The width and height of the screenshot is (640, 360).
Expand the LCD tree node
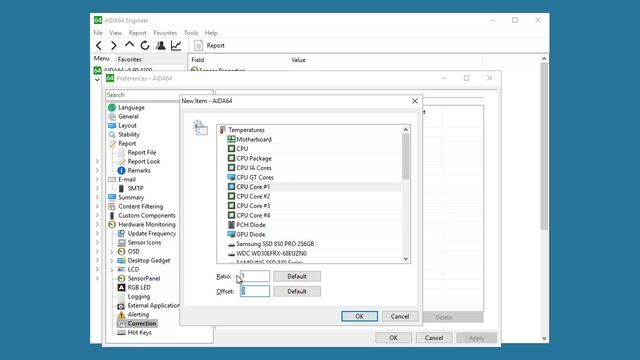(x=111, y=270)
